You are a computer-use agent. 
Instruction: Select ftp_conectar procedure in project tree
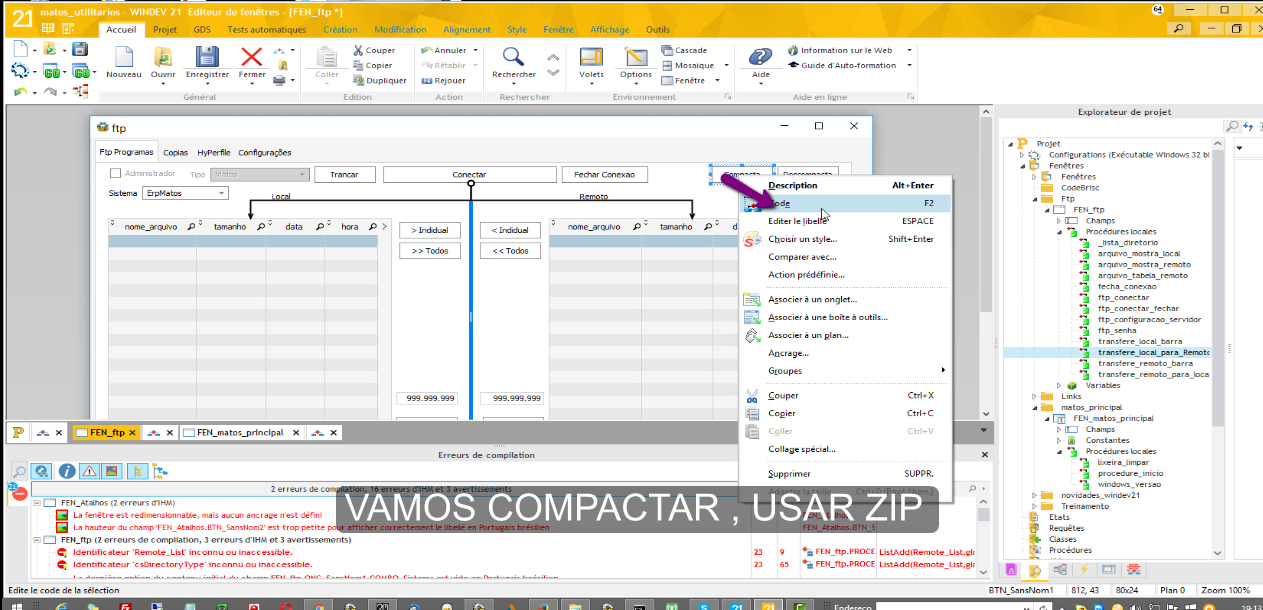point(1123,297)
